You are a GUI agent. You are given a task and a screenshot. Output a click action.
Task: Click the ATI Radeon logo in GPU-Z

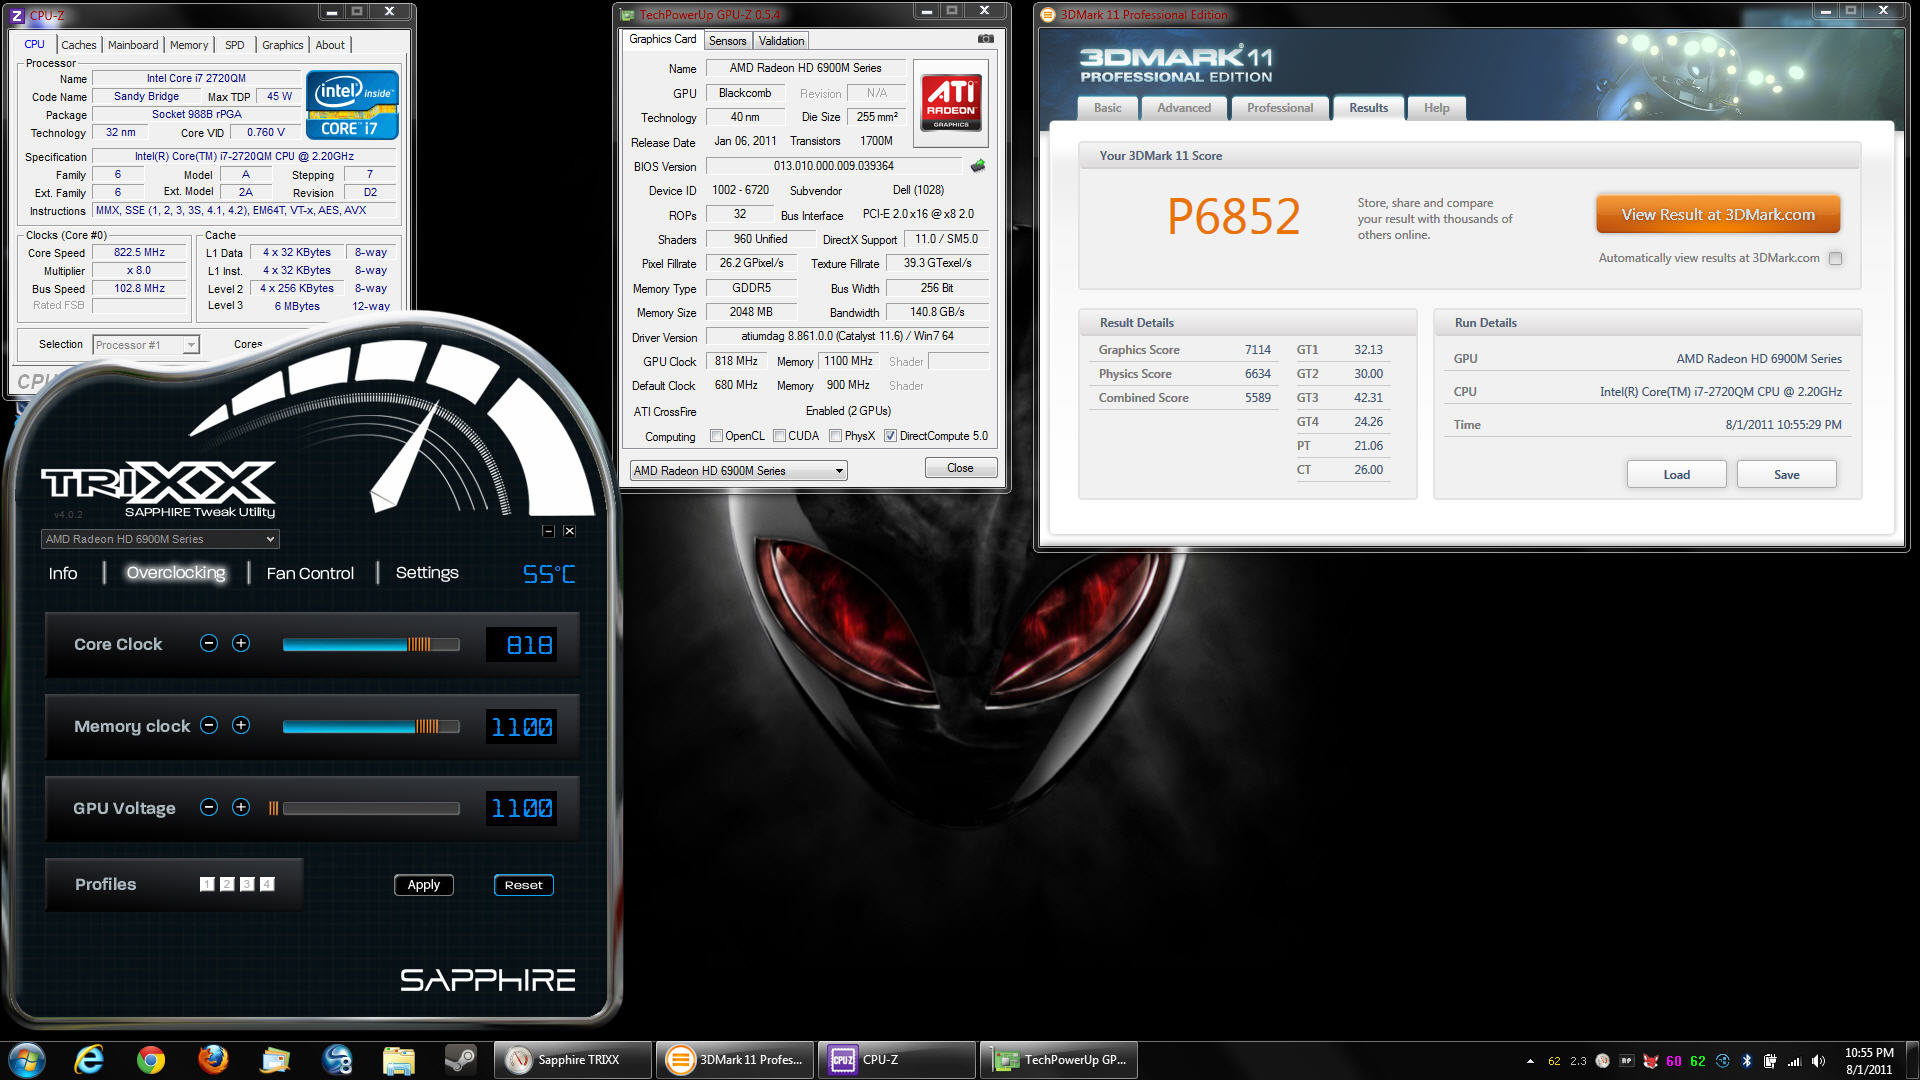click(x=951, y=102)
